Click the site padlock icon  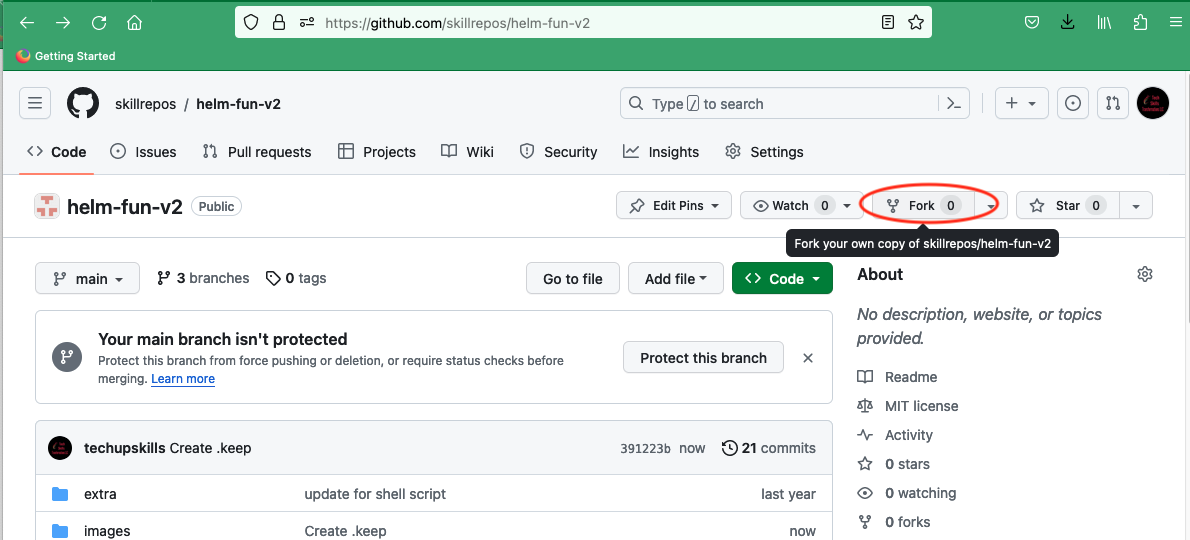pos(279,23)
